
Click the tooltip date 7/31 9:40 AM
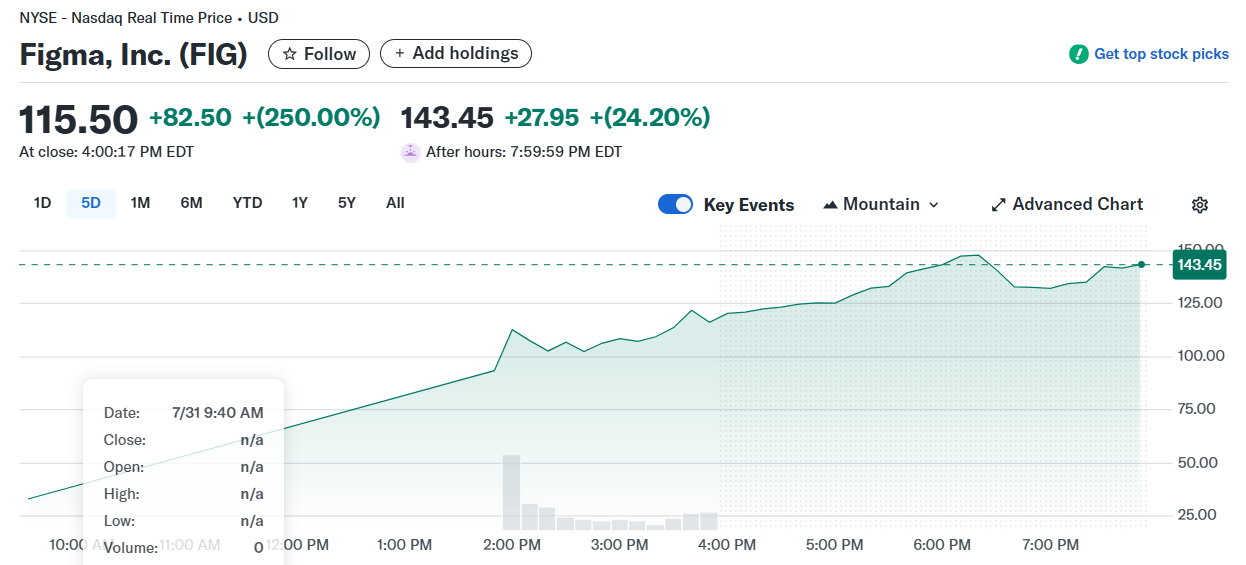point(218,413)
